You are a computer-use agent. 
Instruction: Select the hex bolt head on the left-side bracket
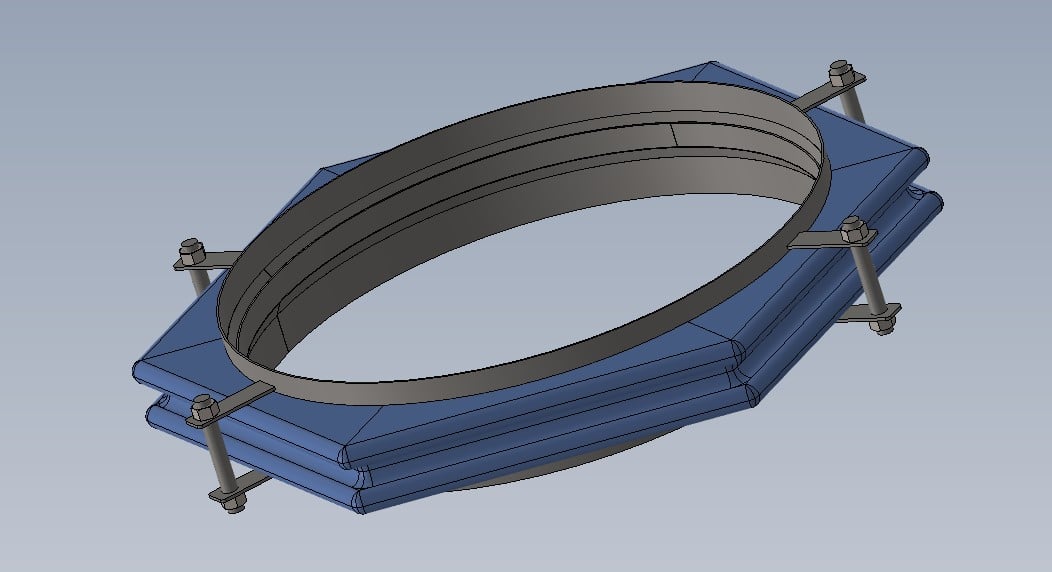tap(191, 249)
